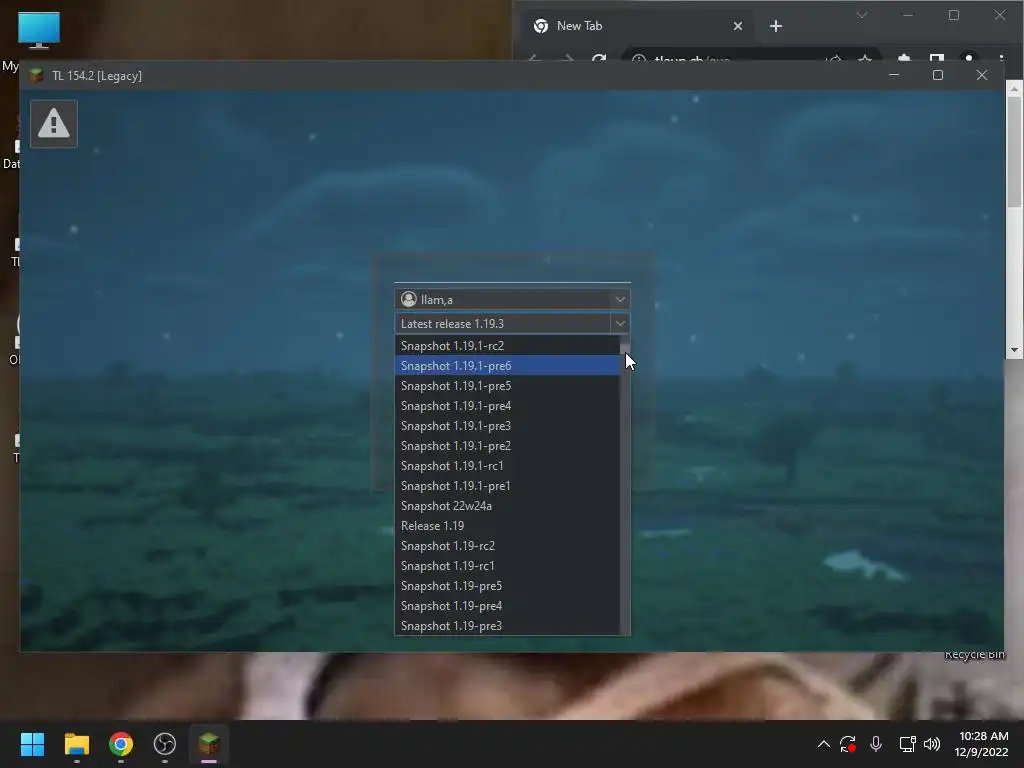Click the microphone tray icon
1024x768 pixels.
coord(876,744)
